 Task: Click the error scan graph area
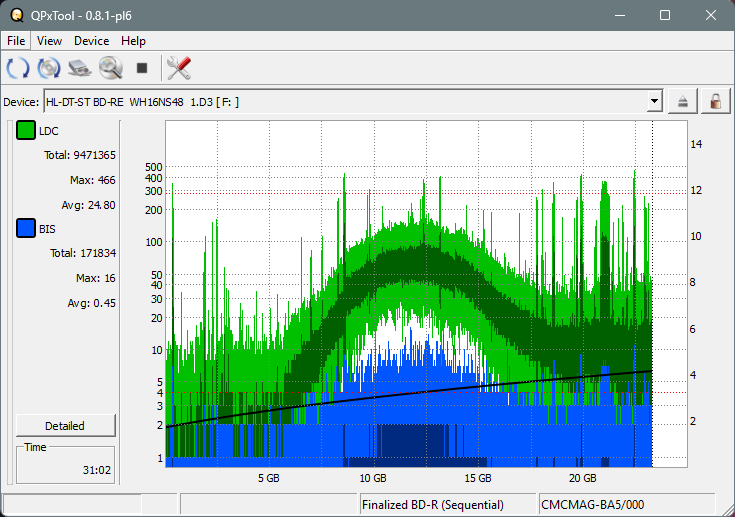426,294
